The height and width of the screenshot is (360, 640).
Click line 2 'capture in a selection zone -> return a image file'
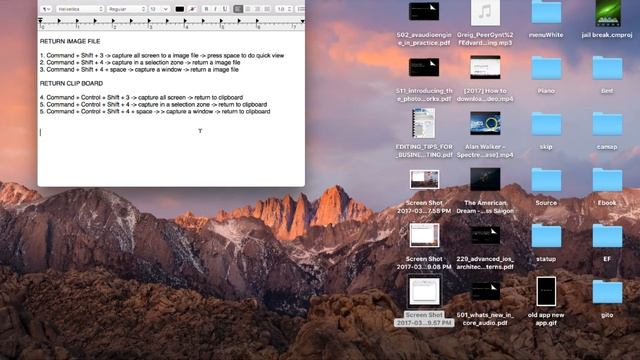tap(140, 62)
